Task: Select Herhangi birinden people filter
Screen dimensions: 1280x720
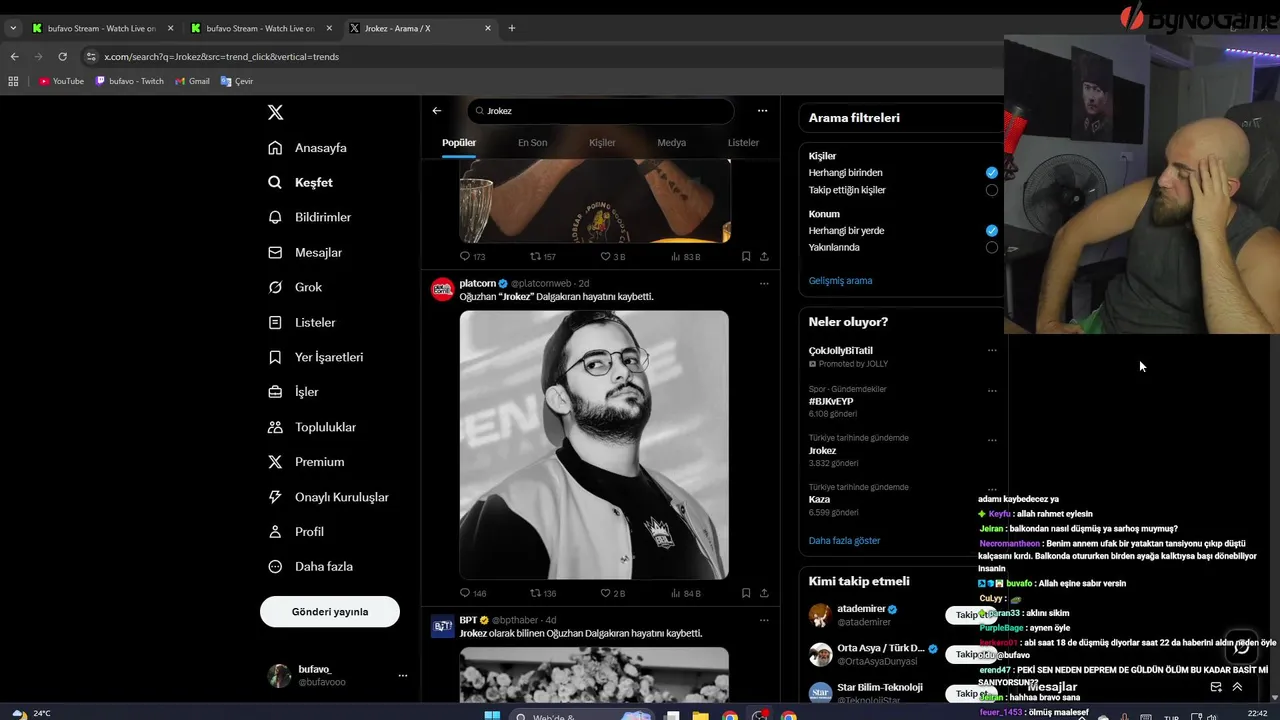Action: (991, 173)
